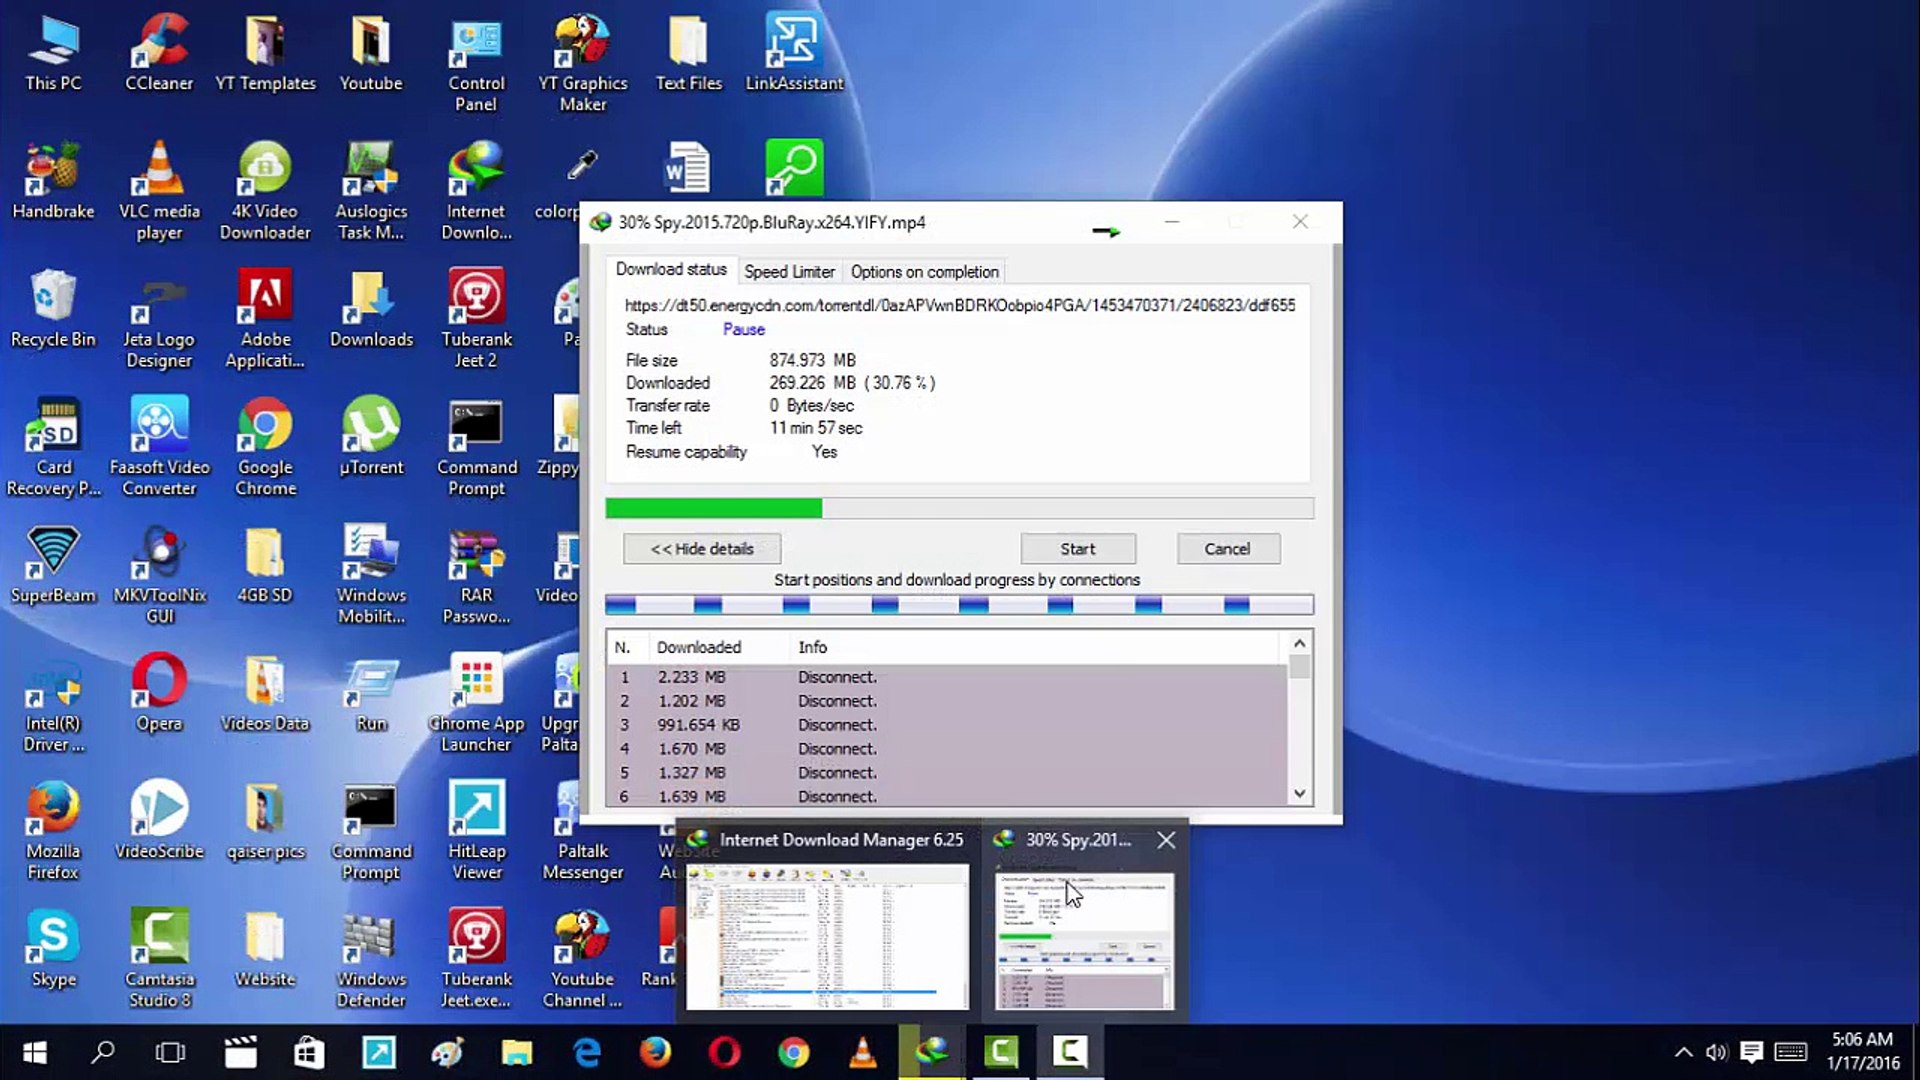Open Camtasia Studio 8 desktop icon
Image resolution: width=1920 pixels, height=1080 pixels.
point(159,958)
